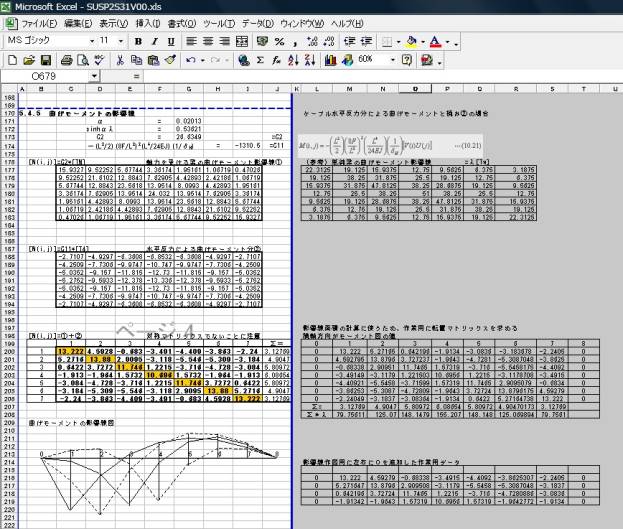Click the Name Box showing O679
The image size is (623, 529).
pyautogui.click(x=46, y=76)
